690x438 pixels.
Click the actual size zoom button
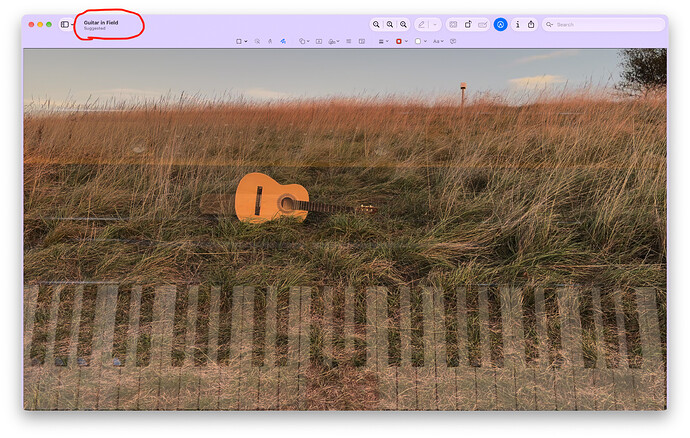(390, 25)
